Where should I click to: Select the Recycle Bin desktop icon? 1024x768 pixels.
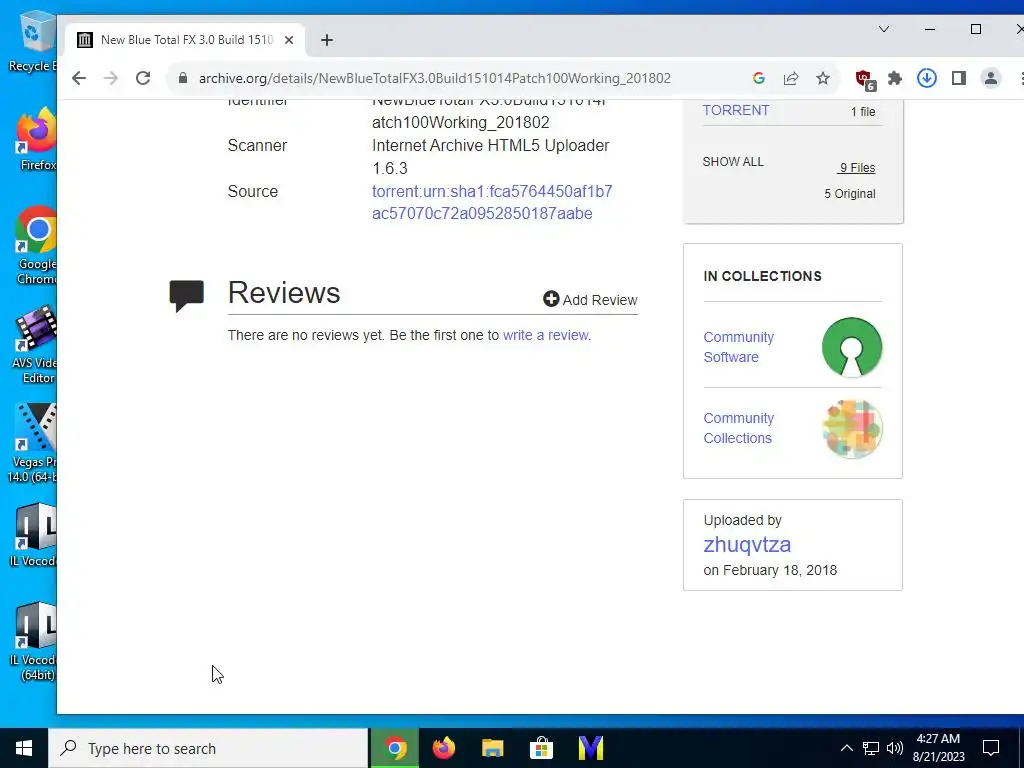(33, 40)
